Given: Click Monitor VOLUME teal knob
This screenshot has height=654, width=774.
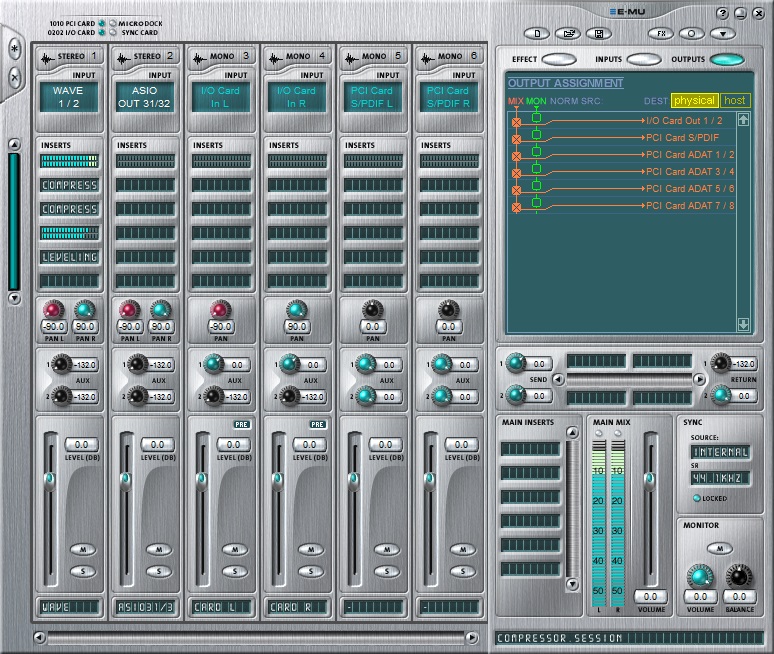Looking at the screenshot, I should pos(700,577).
